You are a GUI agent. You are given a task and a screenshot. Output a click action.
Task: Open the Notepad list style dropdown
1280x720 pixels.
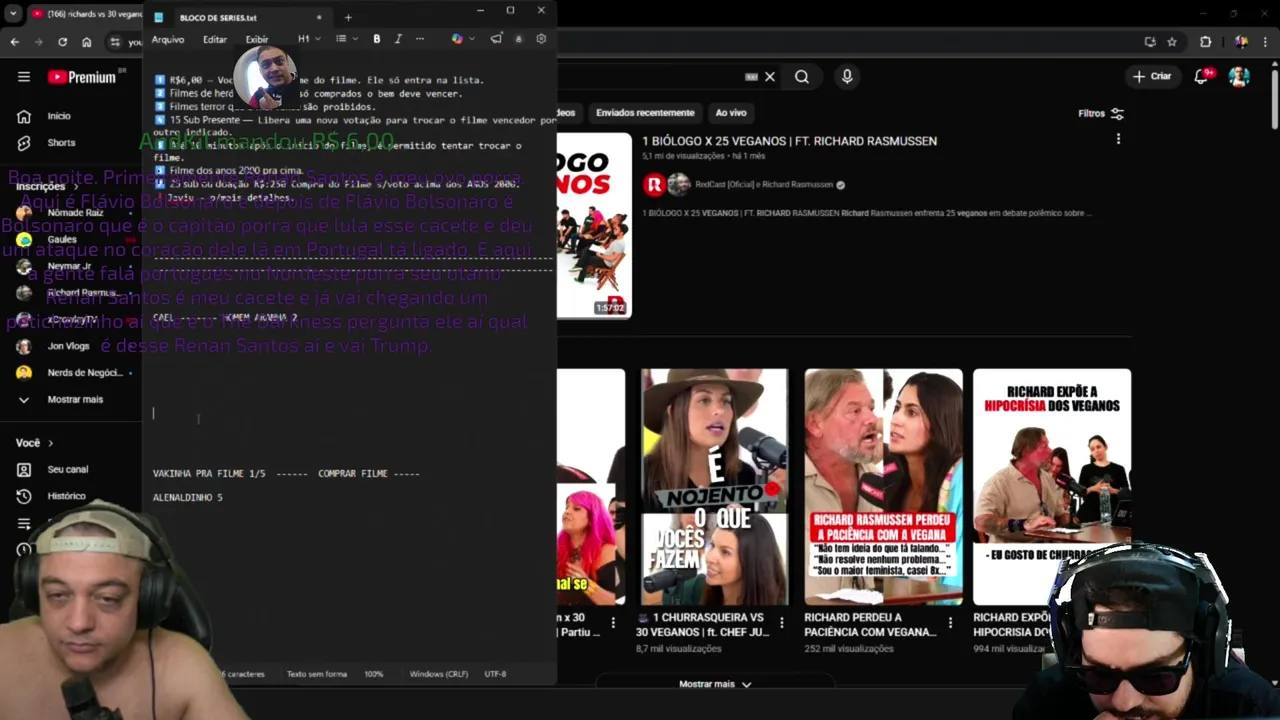coord(346,39)
